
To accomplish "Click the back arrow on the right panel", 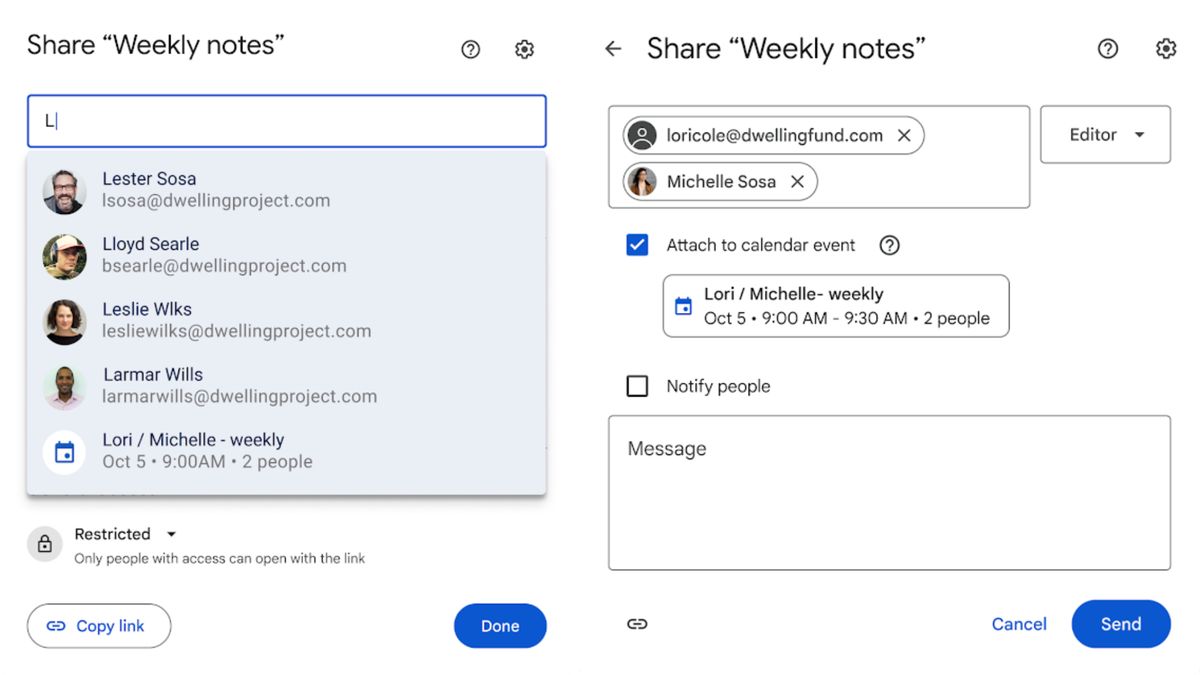I will coord(612,48).
